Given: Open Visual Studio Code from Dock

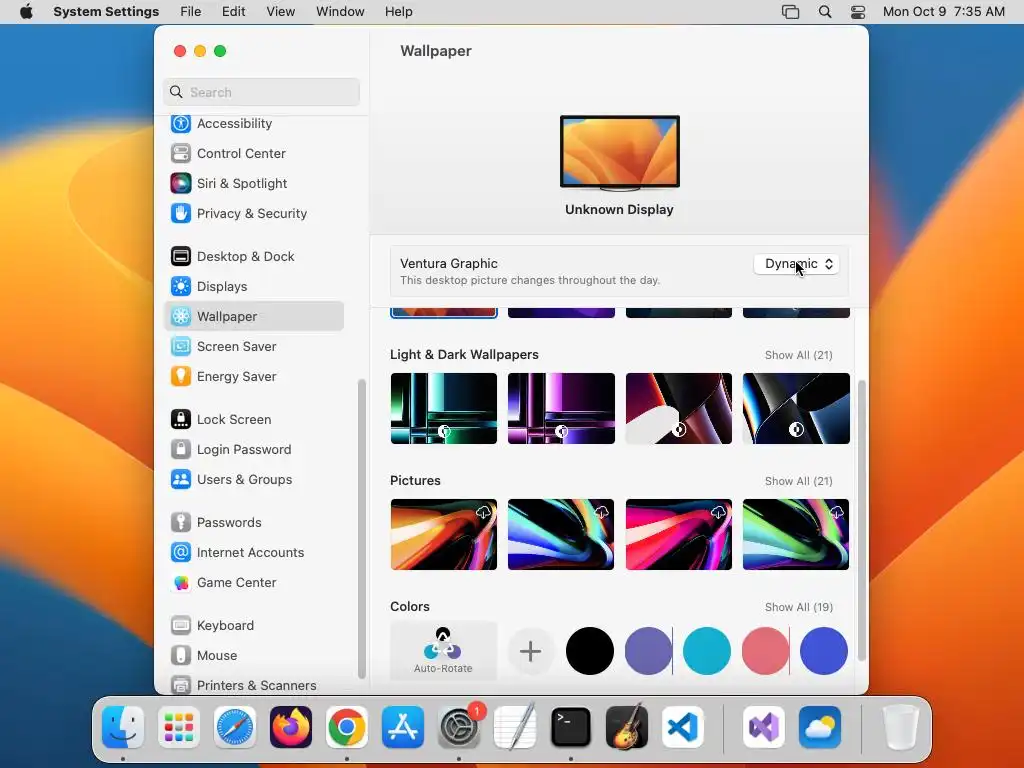Looking at the screenshot, I should click(683, 727).
